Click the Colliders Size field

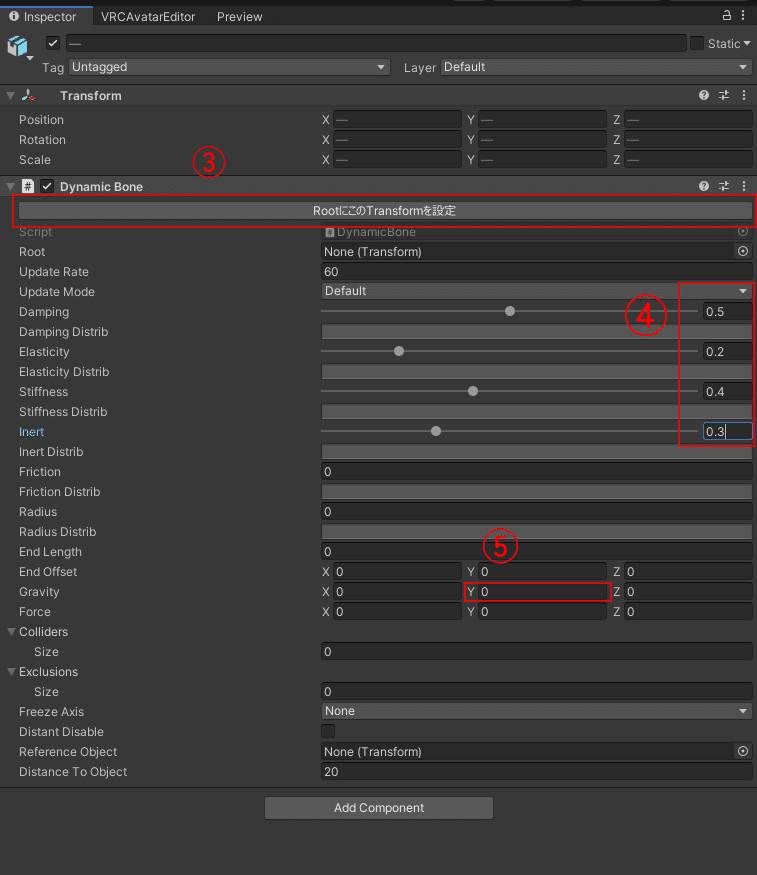(537, 652)
